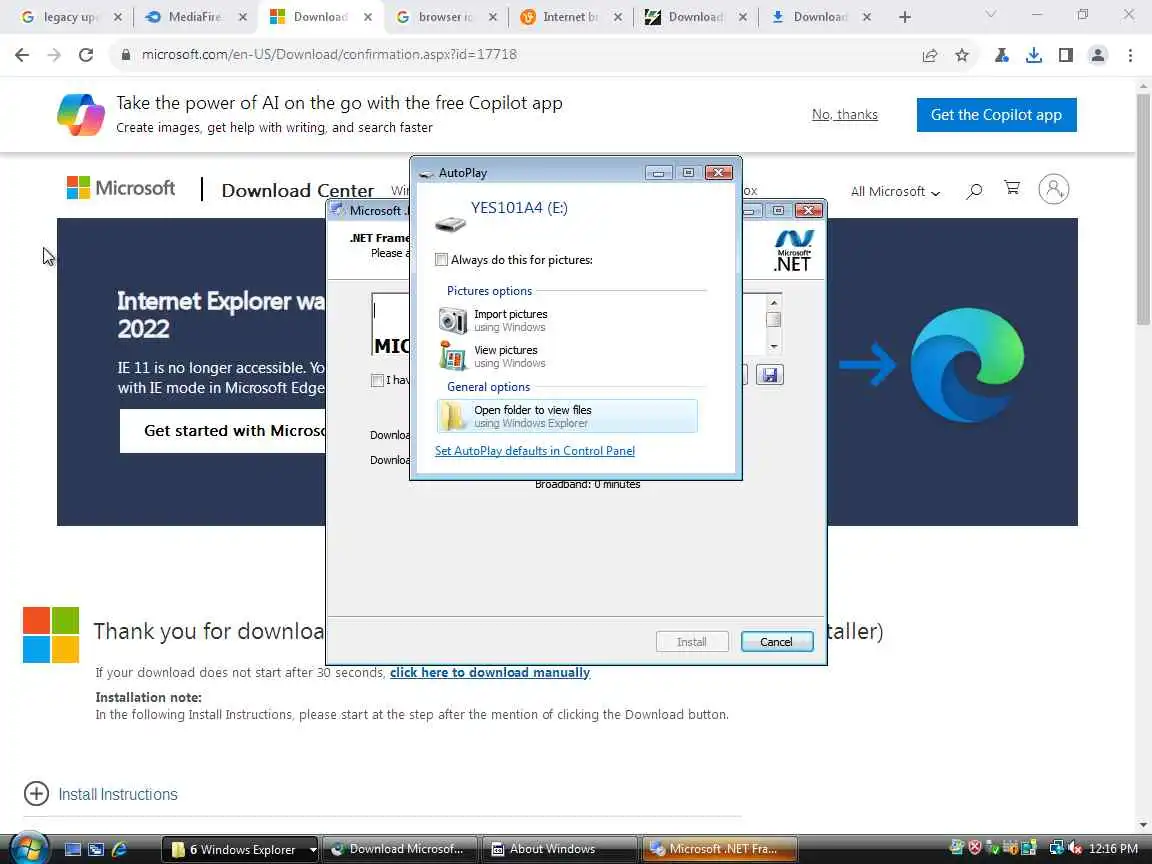This screenshot has height=864, width=1152.
Task: Click the tab search chevron in the Chrome title bar
Action: pyautogui.click(x=990, y=15)
